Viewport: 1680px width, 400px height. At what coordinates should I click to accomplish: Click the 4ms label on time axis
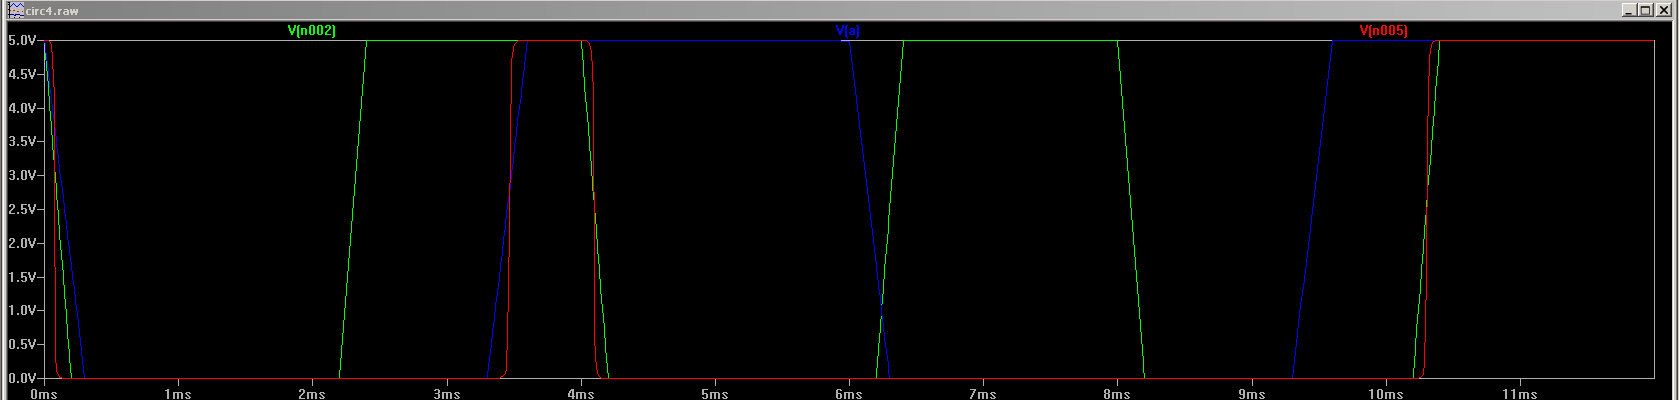tap(581, 394)
